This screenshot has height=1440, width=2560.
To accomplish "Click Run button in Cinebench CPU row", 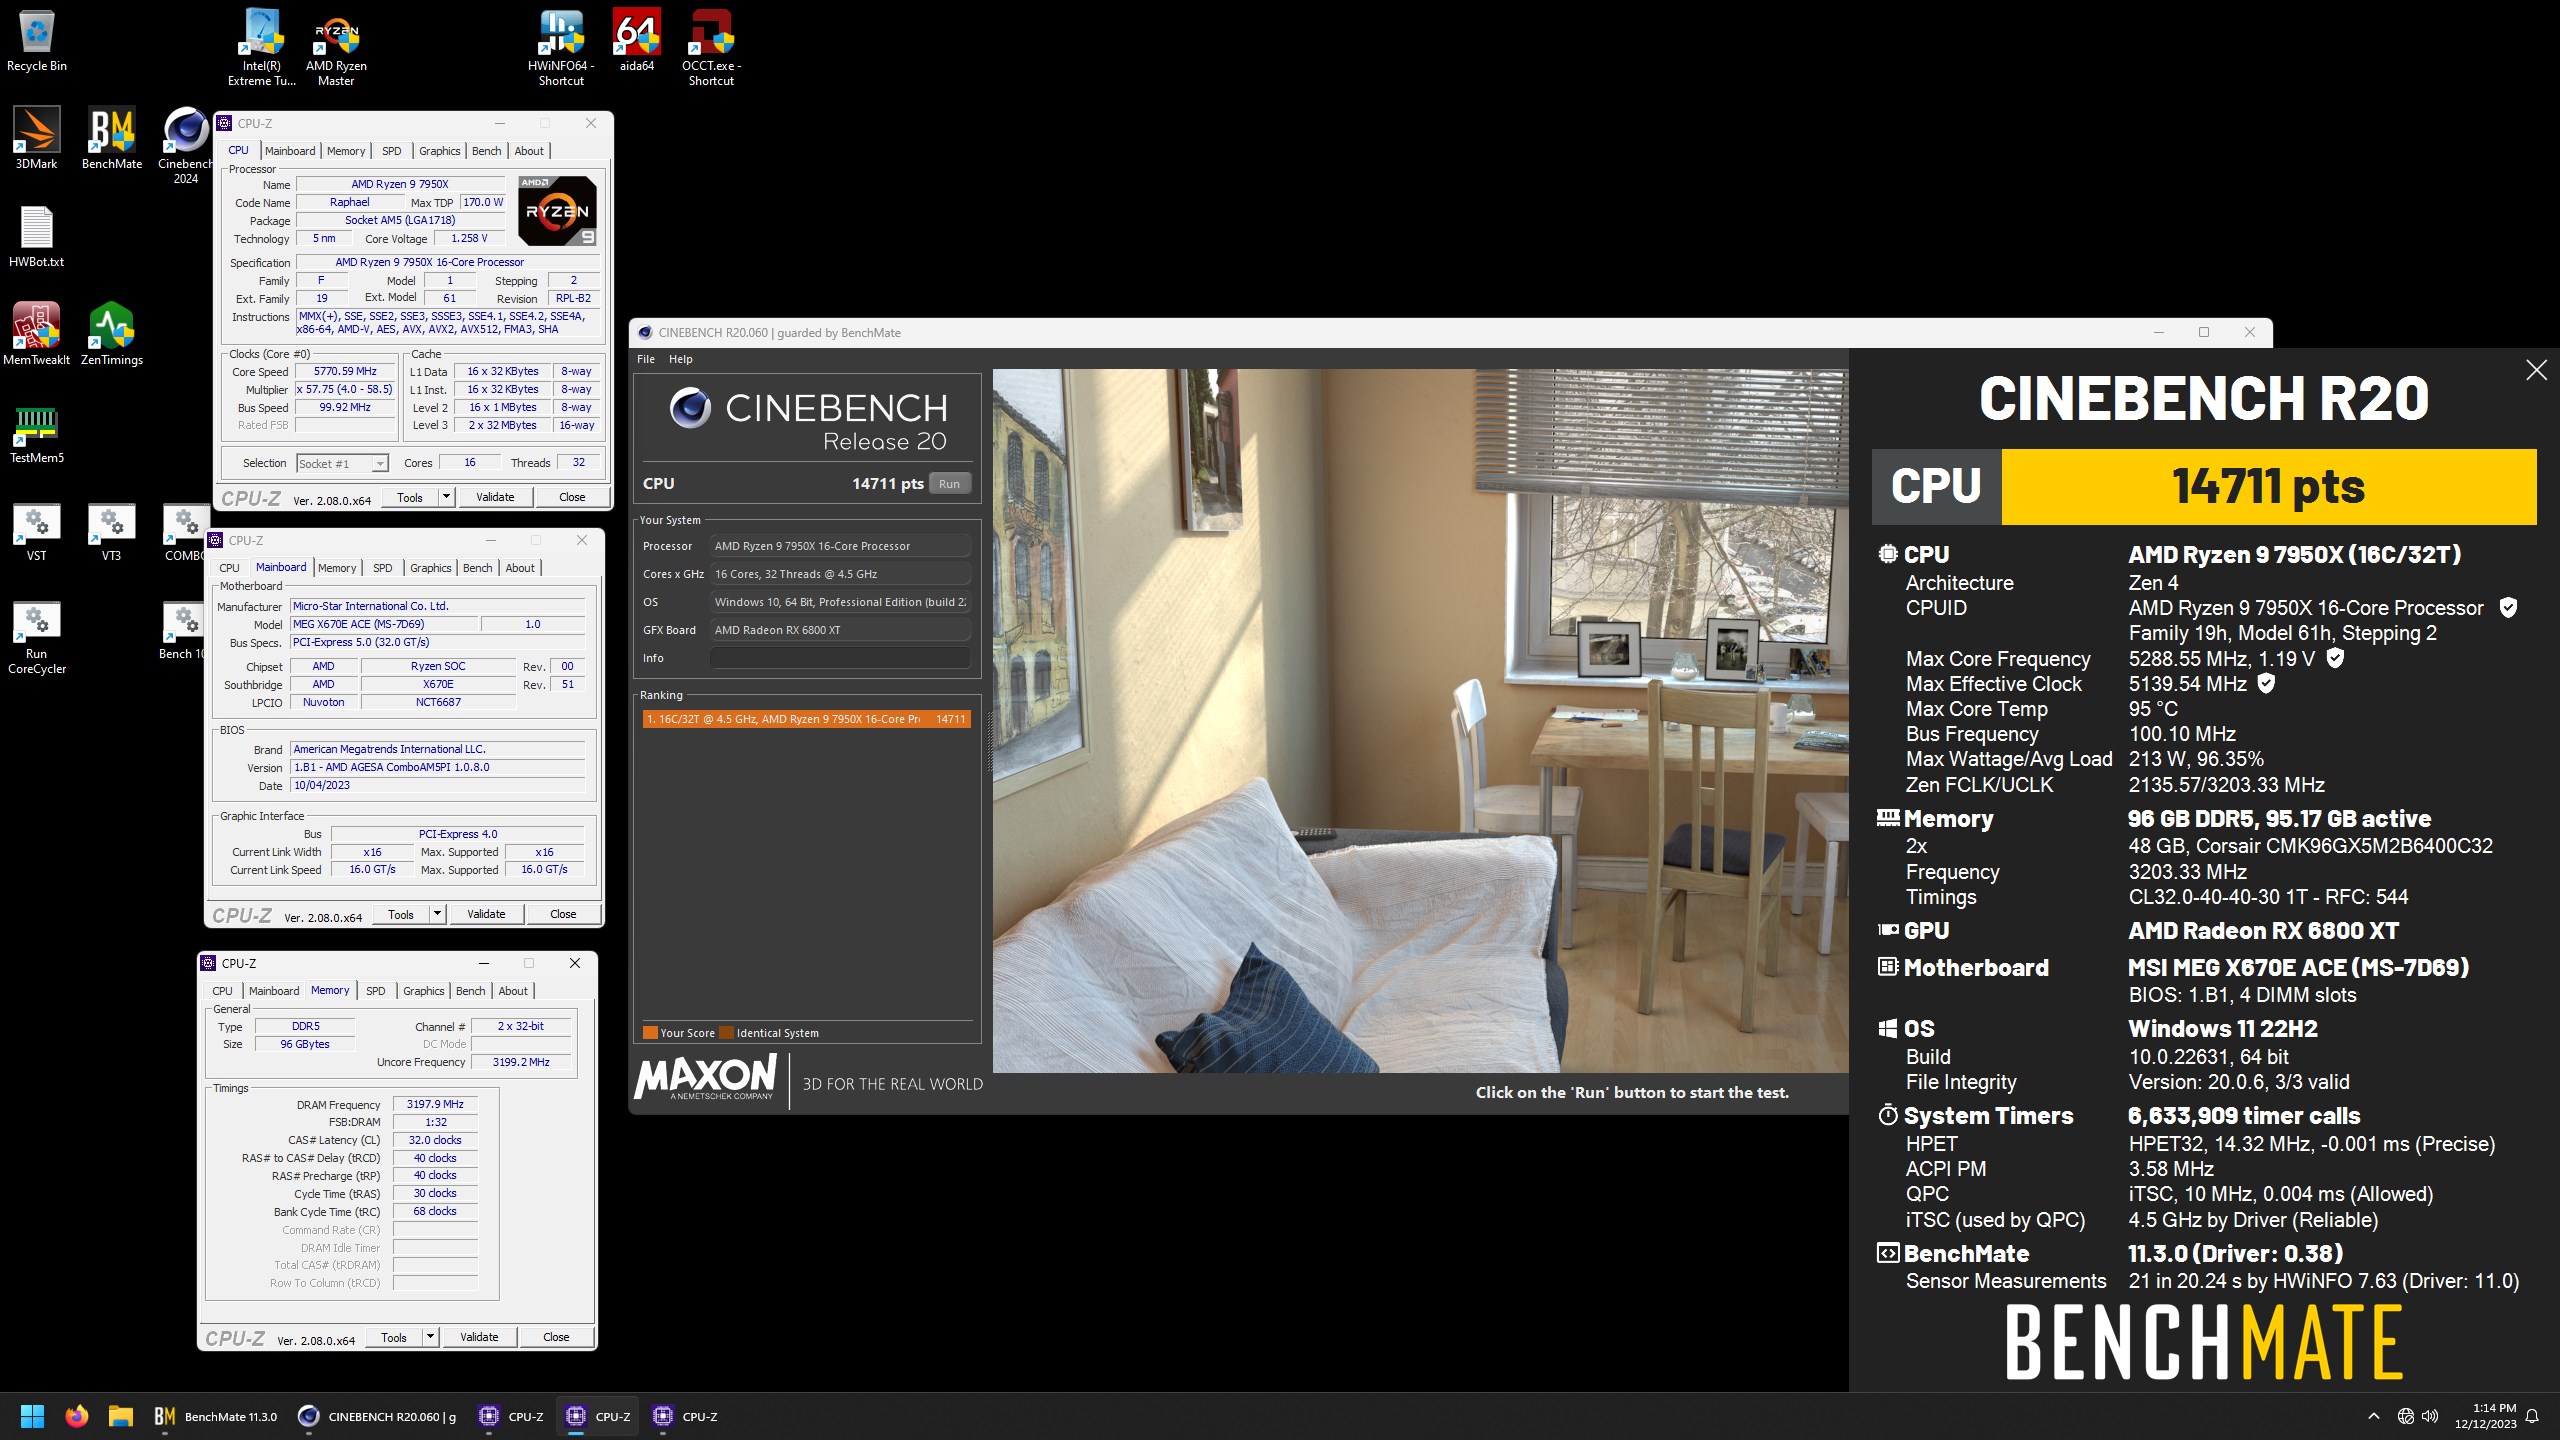I will click(x=949, y=484).
